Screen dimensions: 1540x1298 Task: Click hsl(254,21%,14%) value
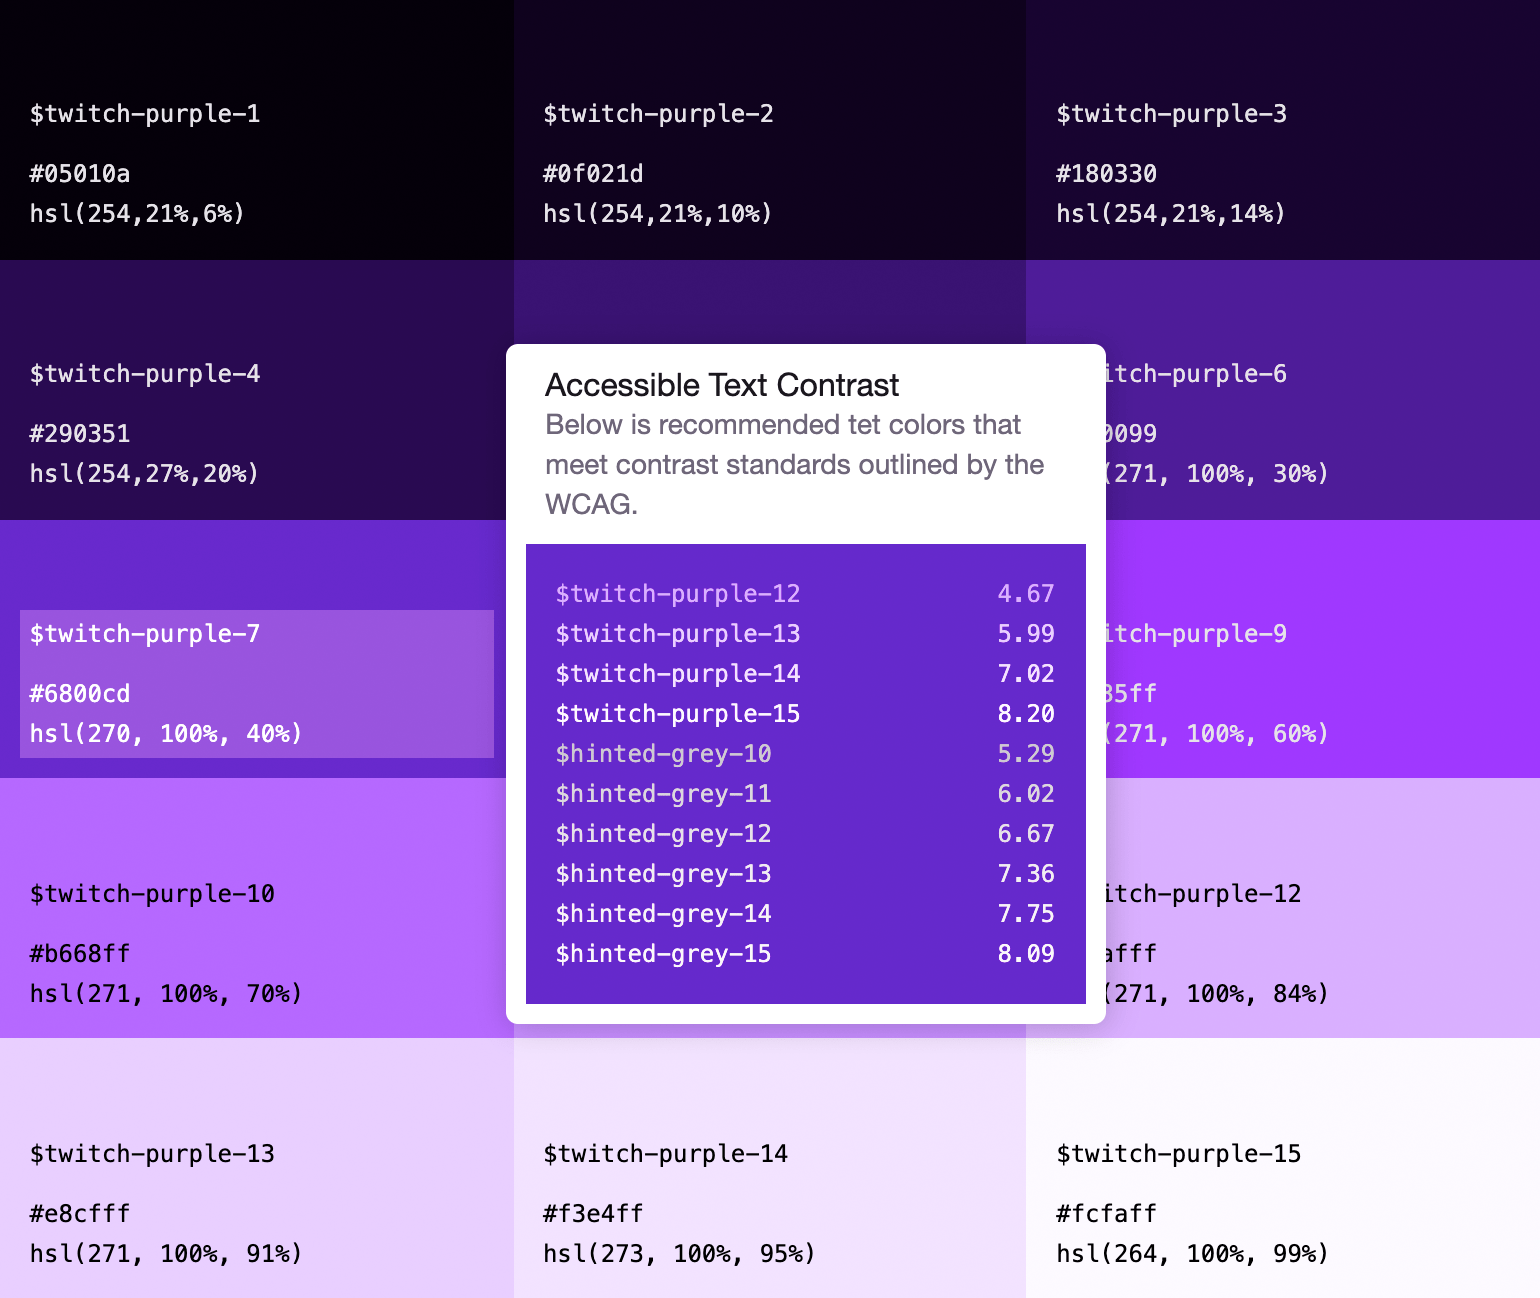[1171, 214]
